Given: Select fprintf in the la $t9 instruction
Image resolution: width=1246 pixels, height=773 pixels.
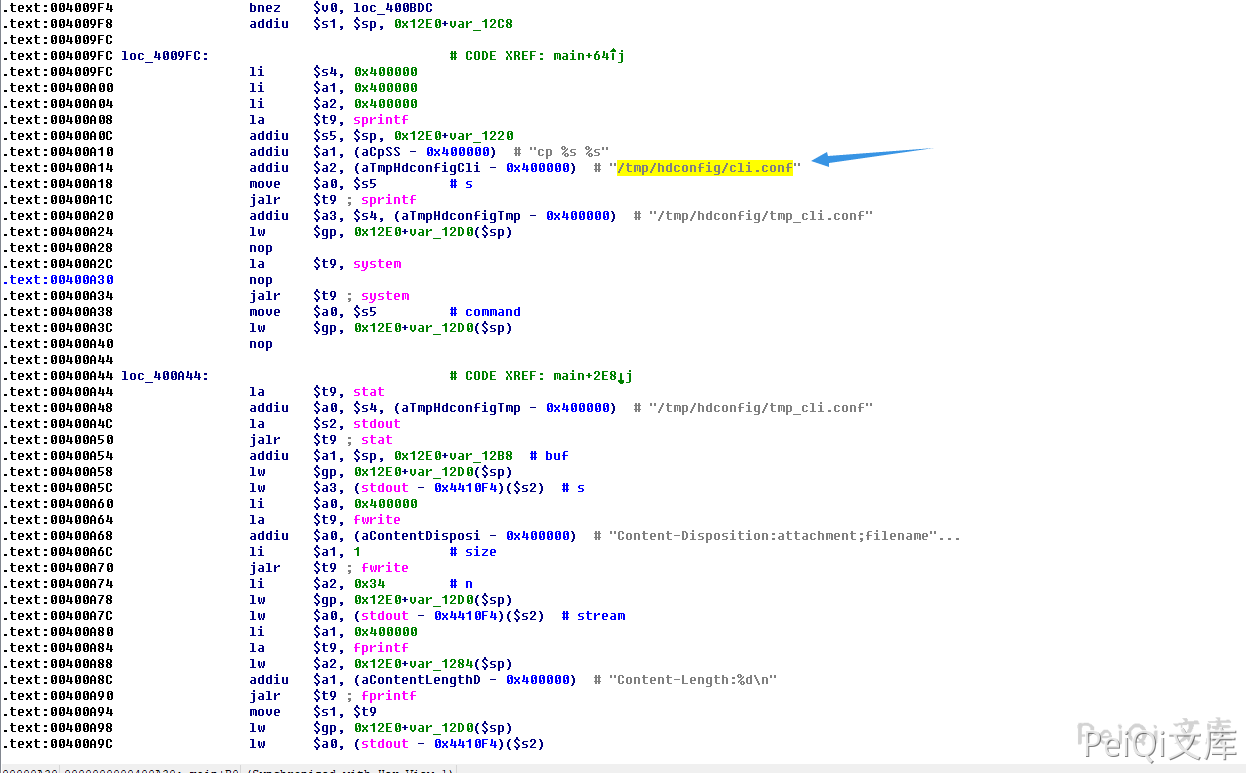Looking at the screenshot, I should point(381,648).
